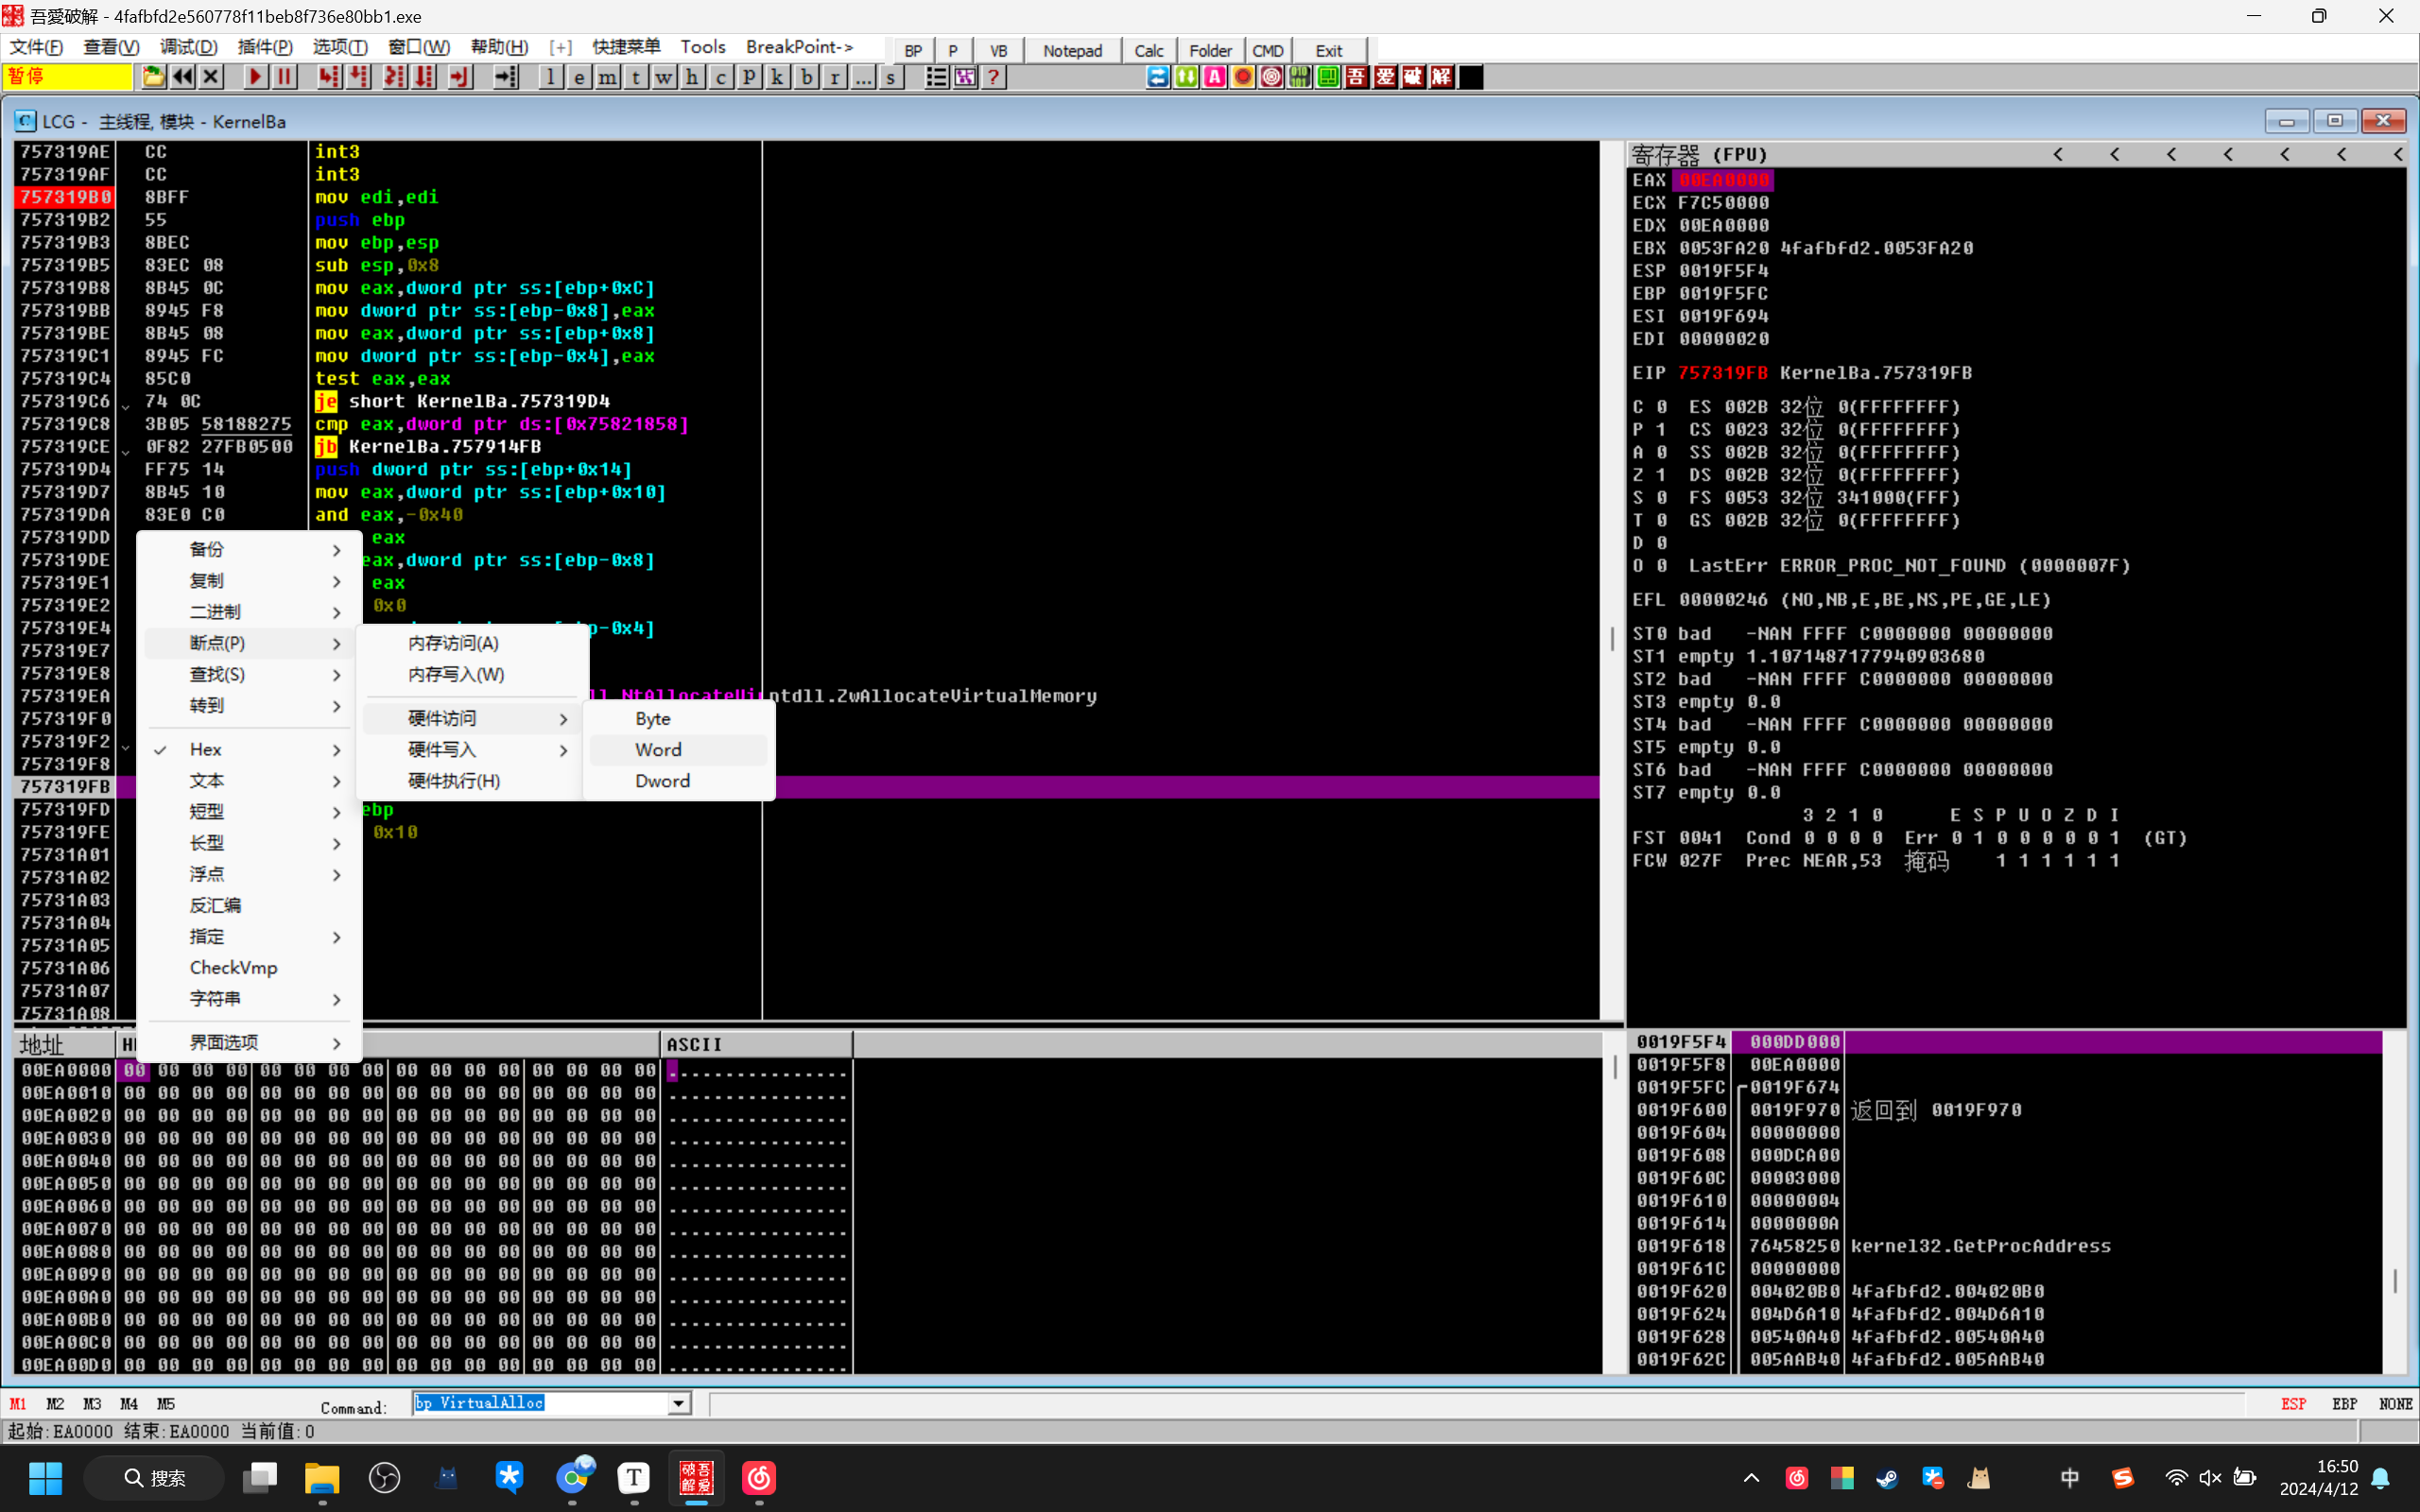2420x1512 pixels.
Task: Open references window with 'r' button
Action: click(834, 77)
